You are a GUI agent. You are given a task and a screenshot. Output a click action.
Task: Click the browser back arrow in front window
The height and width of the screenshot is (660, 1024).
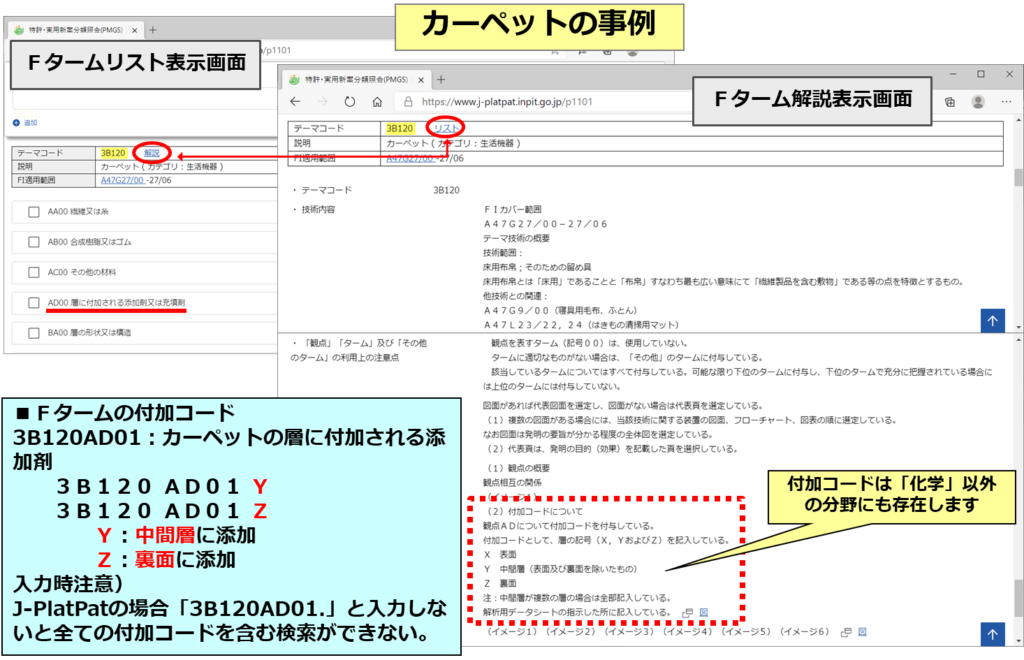pyautogui.click(x=295, y=102)
